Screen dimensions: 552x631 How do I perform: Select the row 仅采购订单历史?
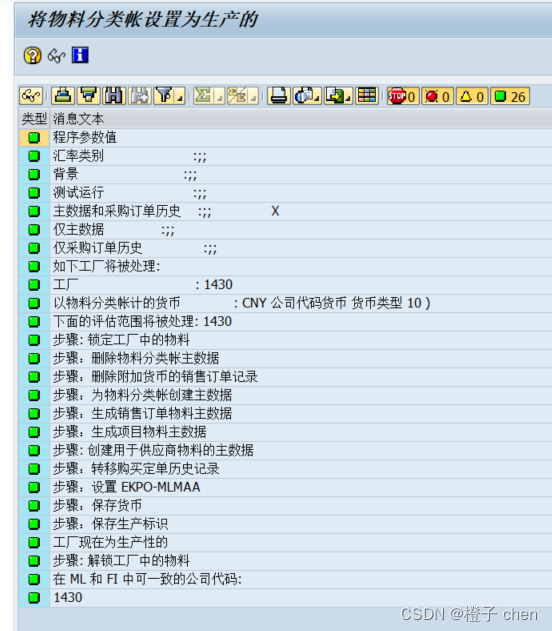285,248
